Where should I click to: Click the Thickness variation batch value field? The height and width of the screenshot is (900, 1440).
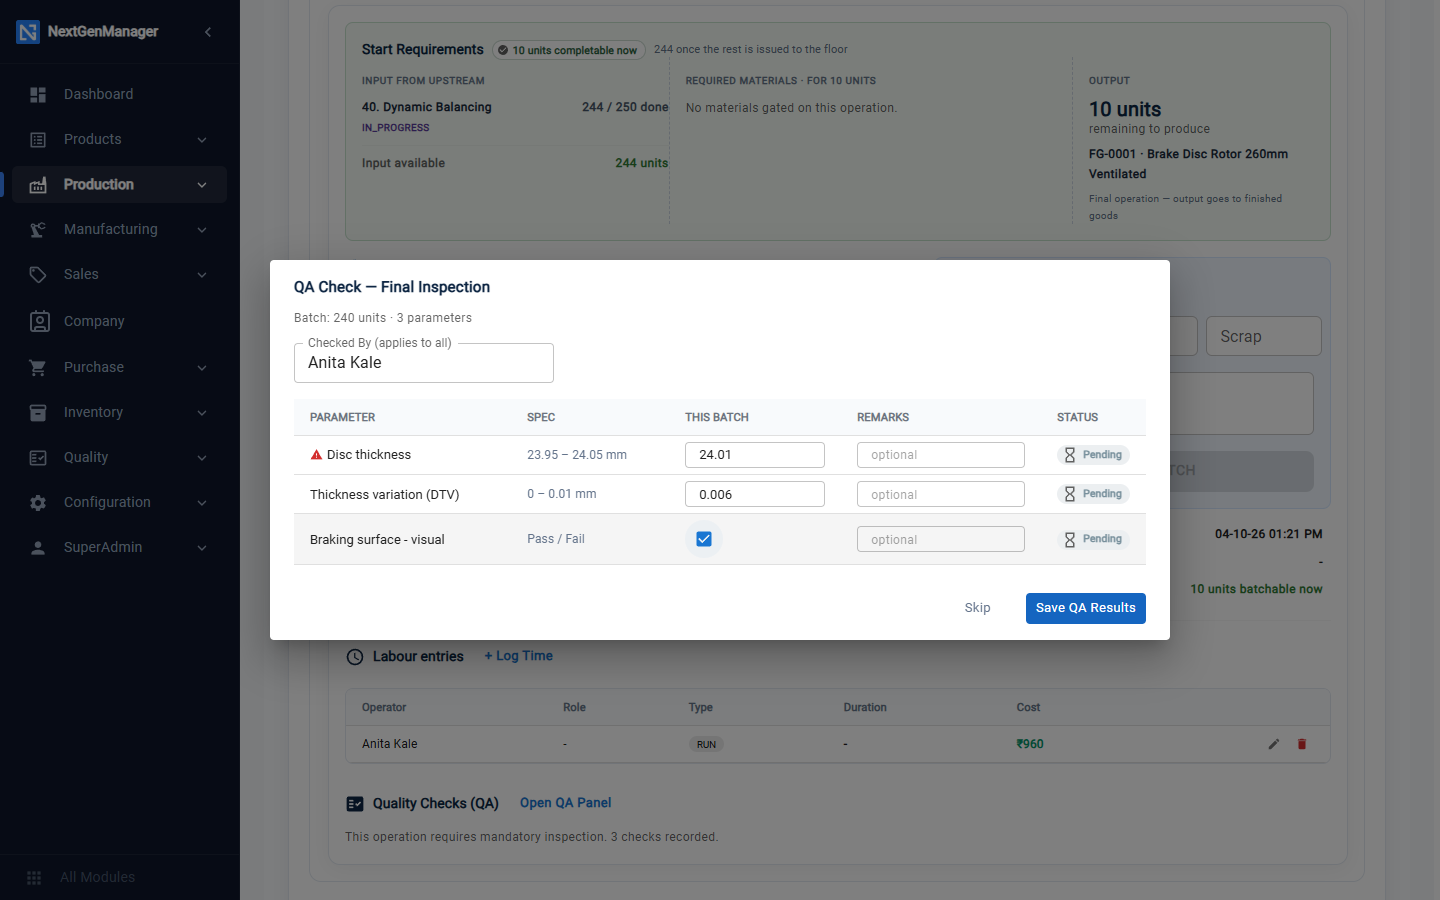point(755,494)
